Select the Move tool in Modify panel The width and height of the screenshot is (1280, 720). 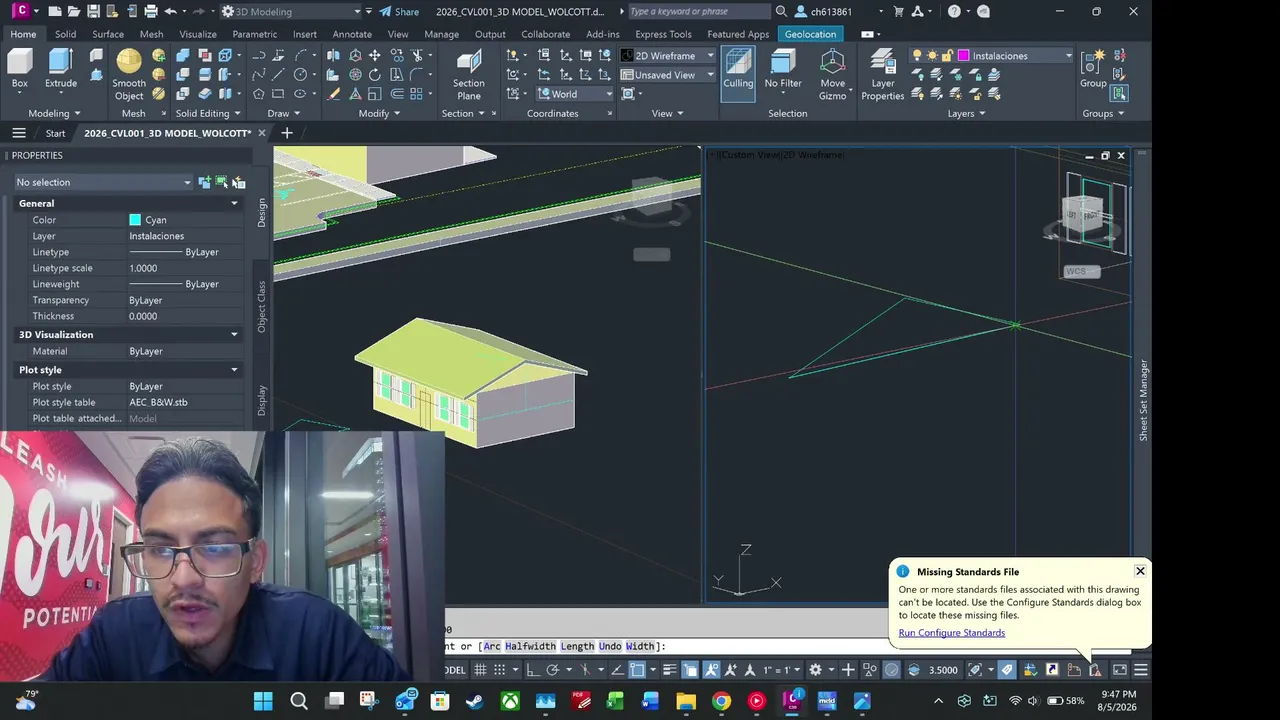point(375,55)
